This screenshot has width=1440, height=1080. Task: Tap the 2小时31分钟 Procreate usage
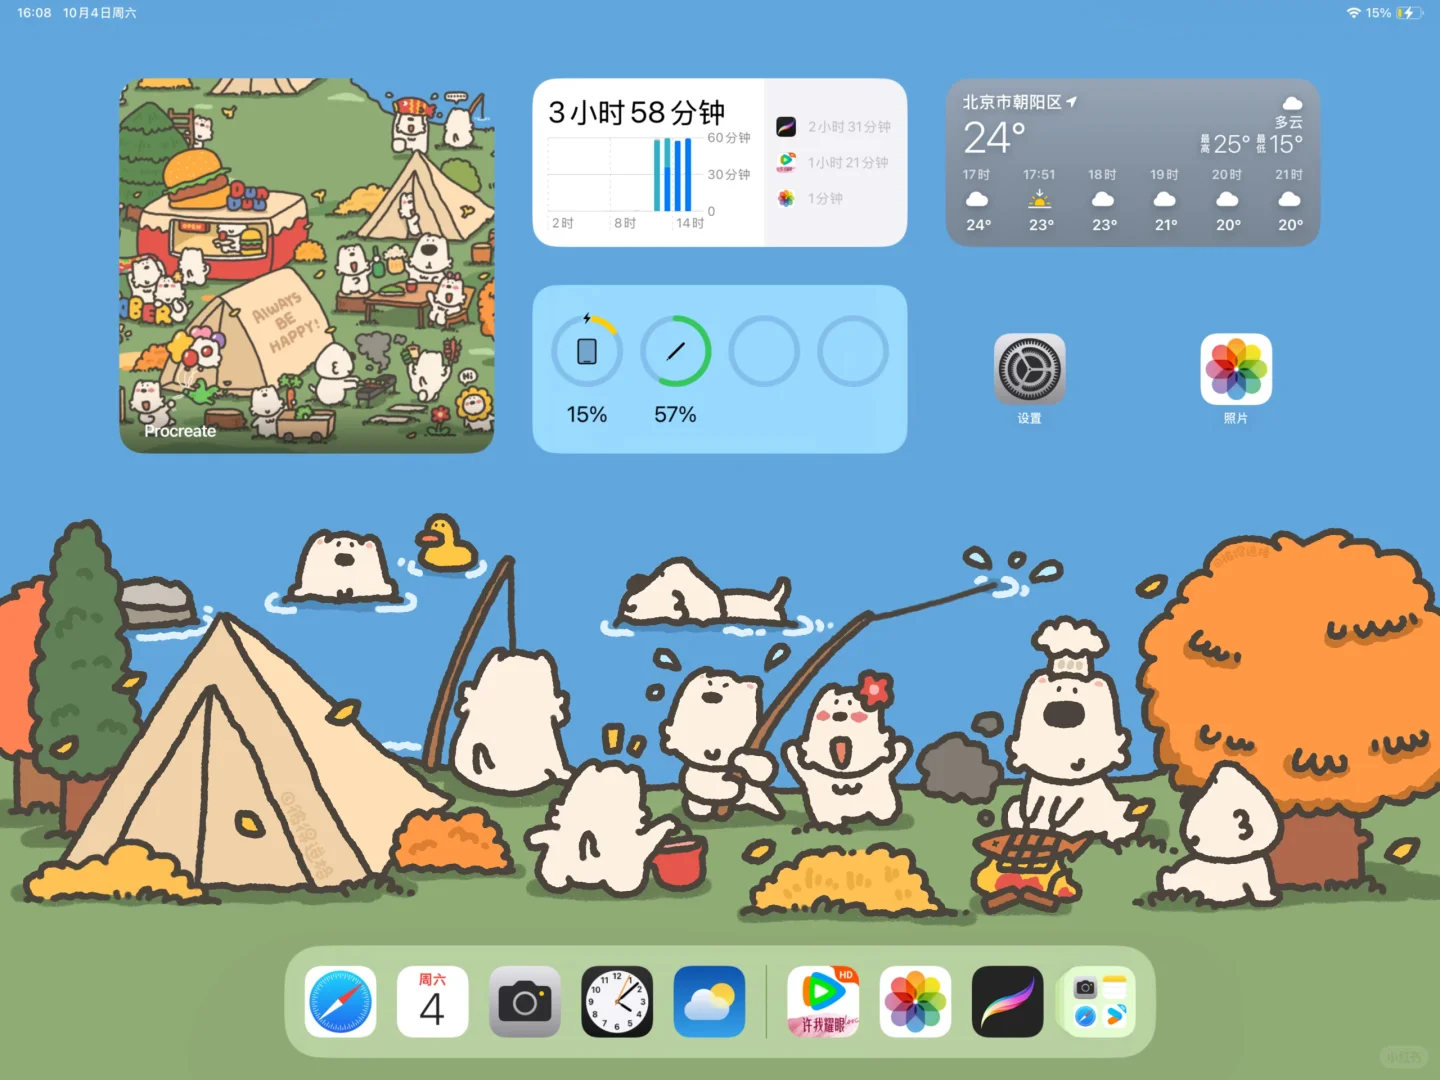pos(849,127)
